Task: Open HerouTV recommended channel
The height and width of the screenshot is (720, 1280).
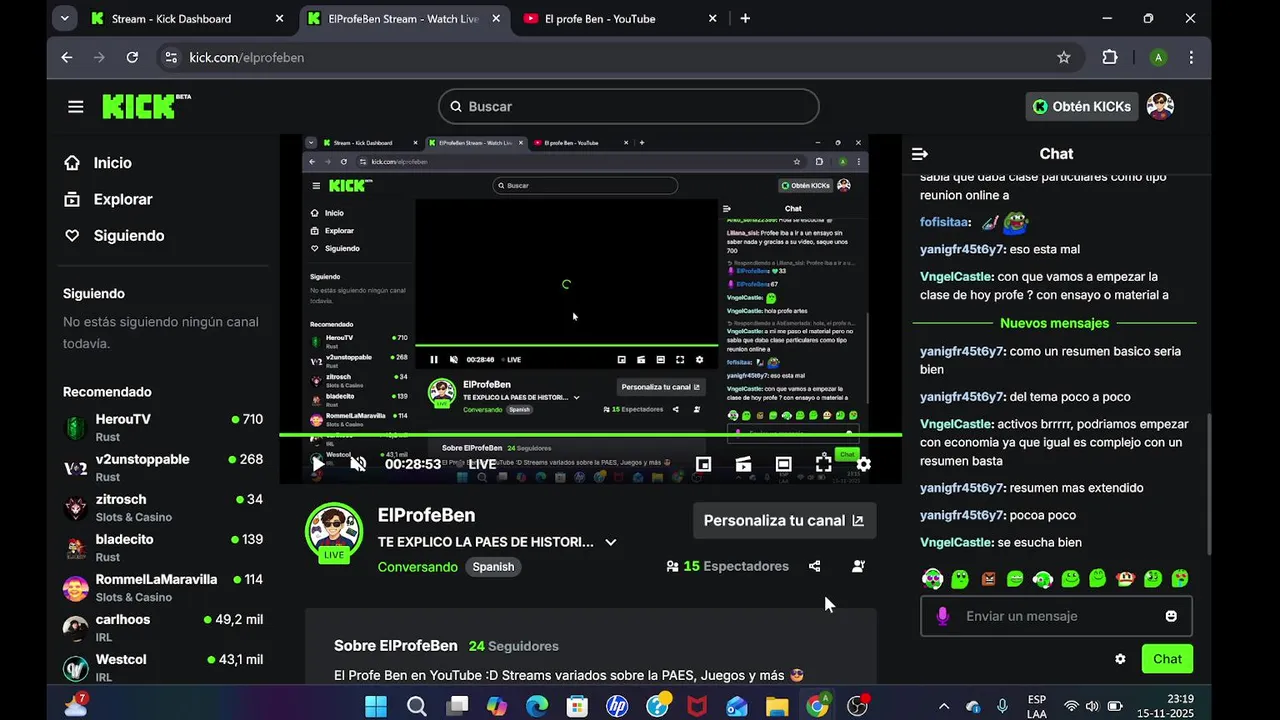Action: [163, 428]
